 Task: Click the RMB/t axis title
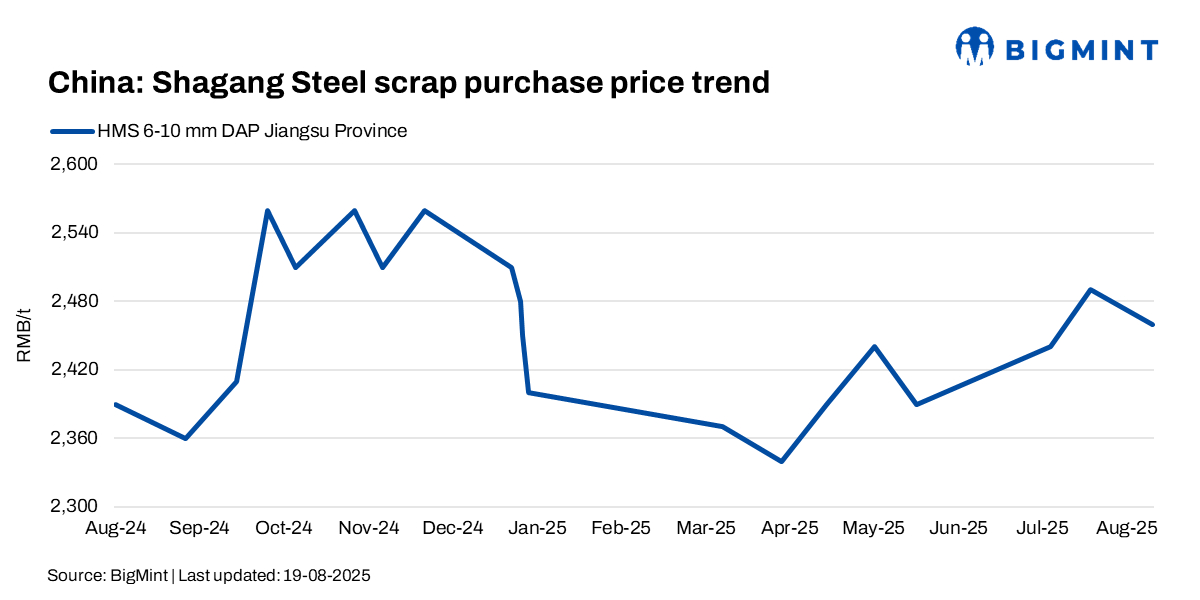[24, 335]
